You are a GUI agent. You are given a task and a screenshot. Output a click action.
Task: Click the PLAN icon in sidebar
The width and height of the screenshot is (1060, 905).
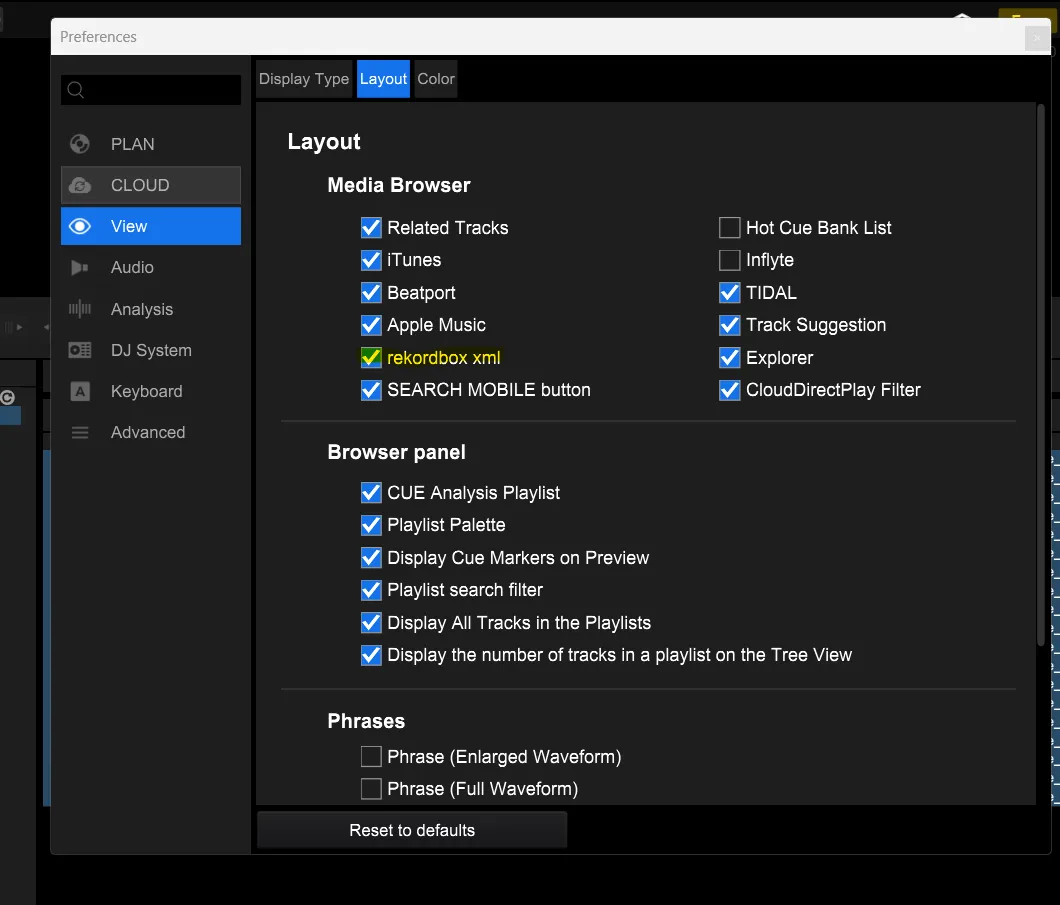[80, 144]
